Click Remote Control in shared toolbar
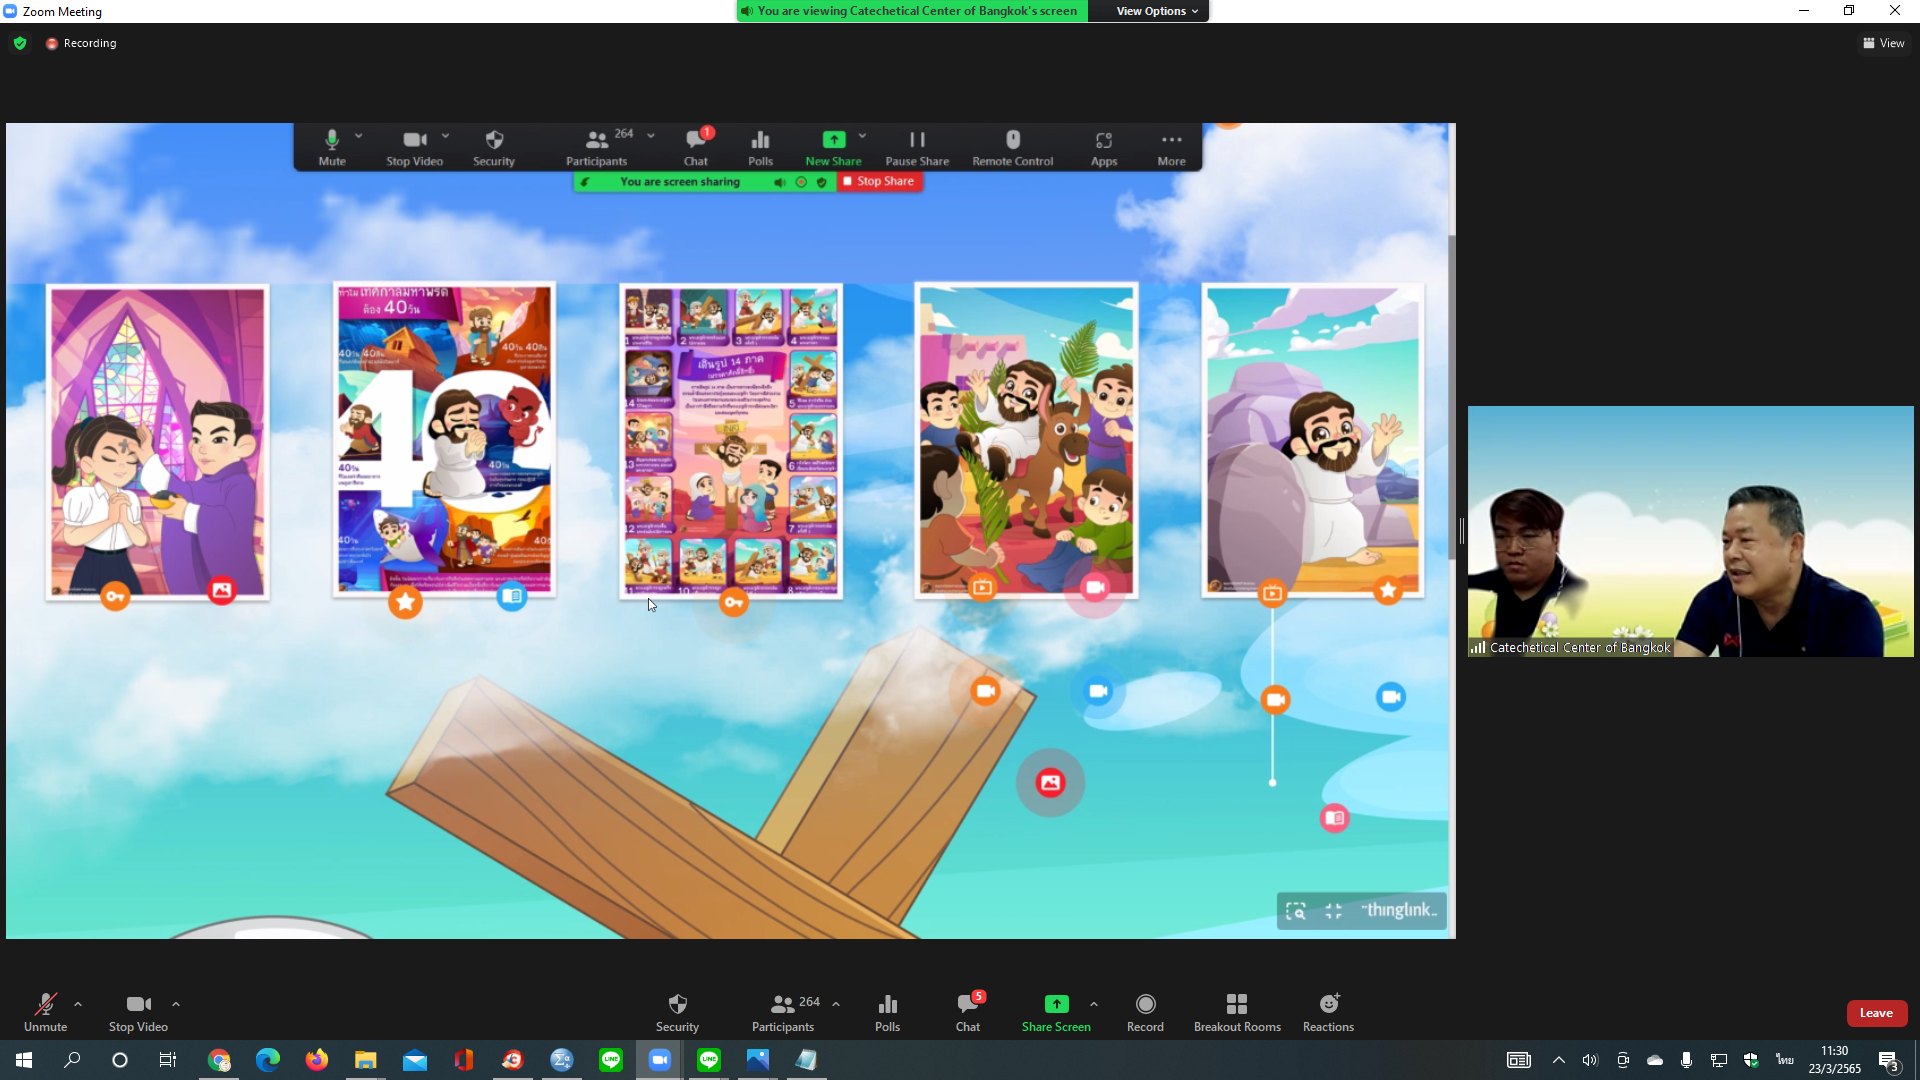Image resolution: width=1920 pixels, height=1080 pixels. click(x=1013, y=147)
